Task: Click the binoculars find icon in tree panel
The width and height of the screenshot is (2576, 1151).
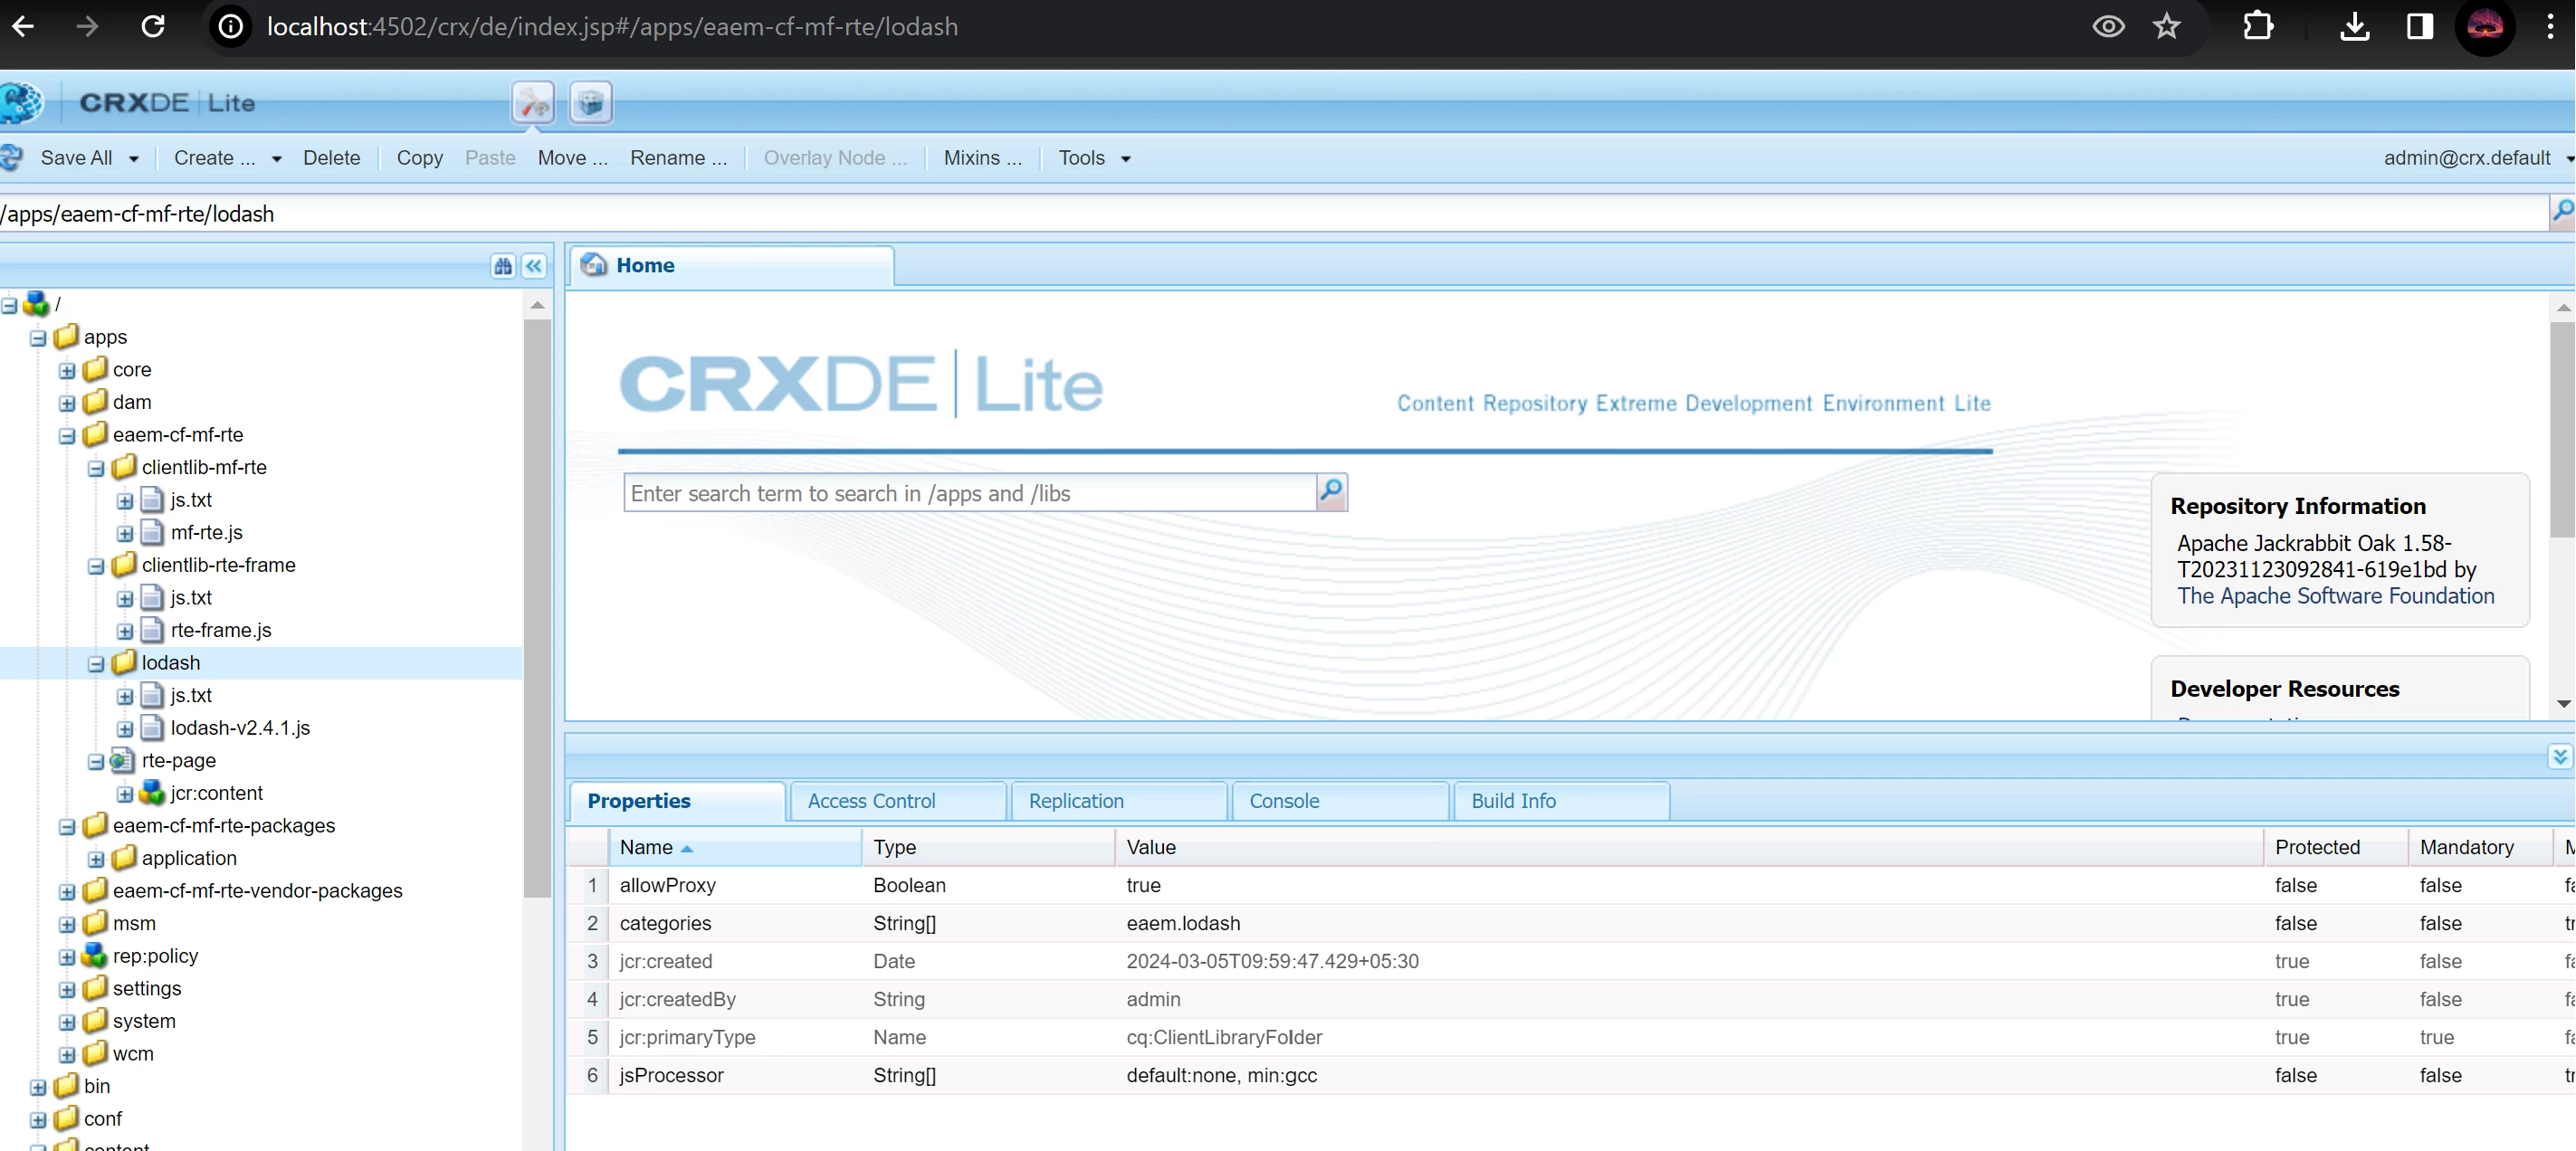Action: (503, 266)
